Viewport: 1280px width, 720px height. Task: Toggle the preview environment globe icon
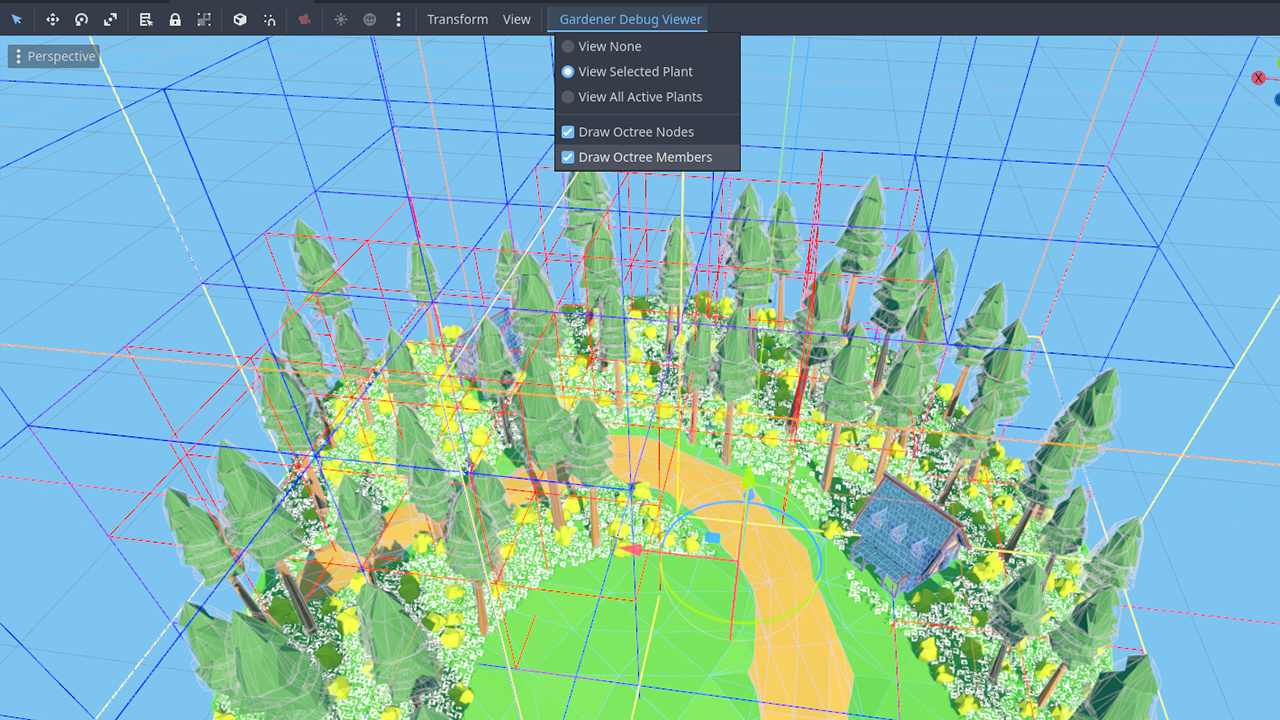370,19
